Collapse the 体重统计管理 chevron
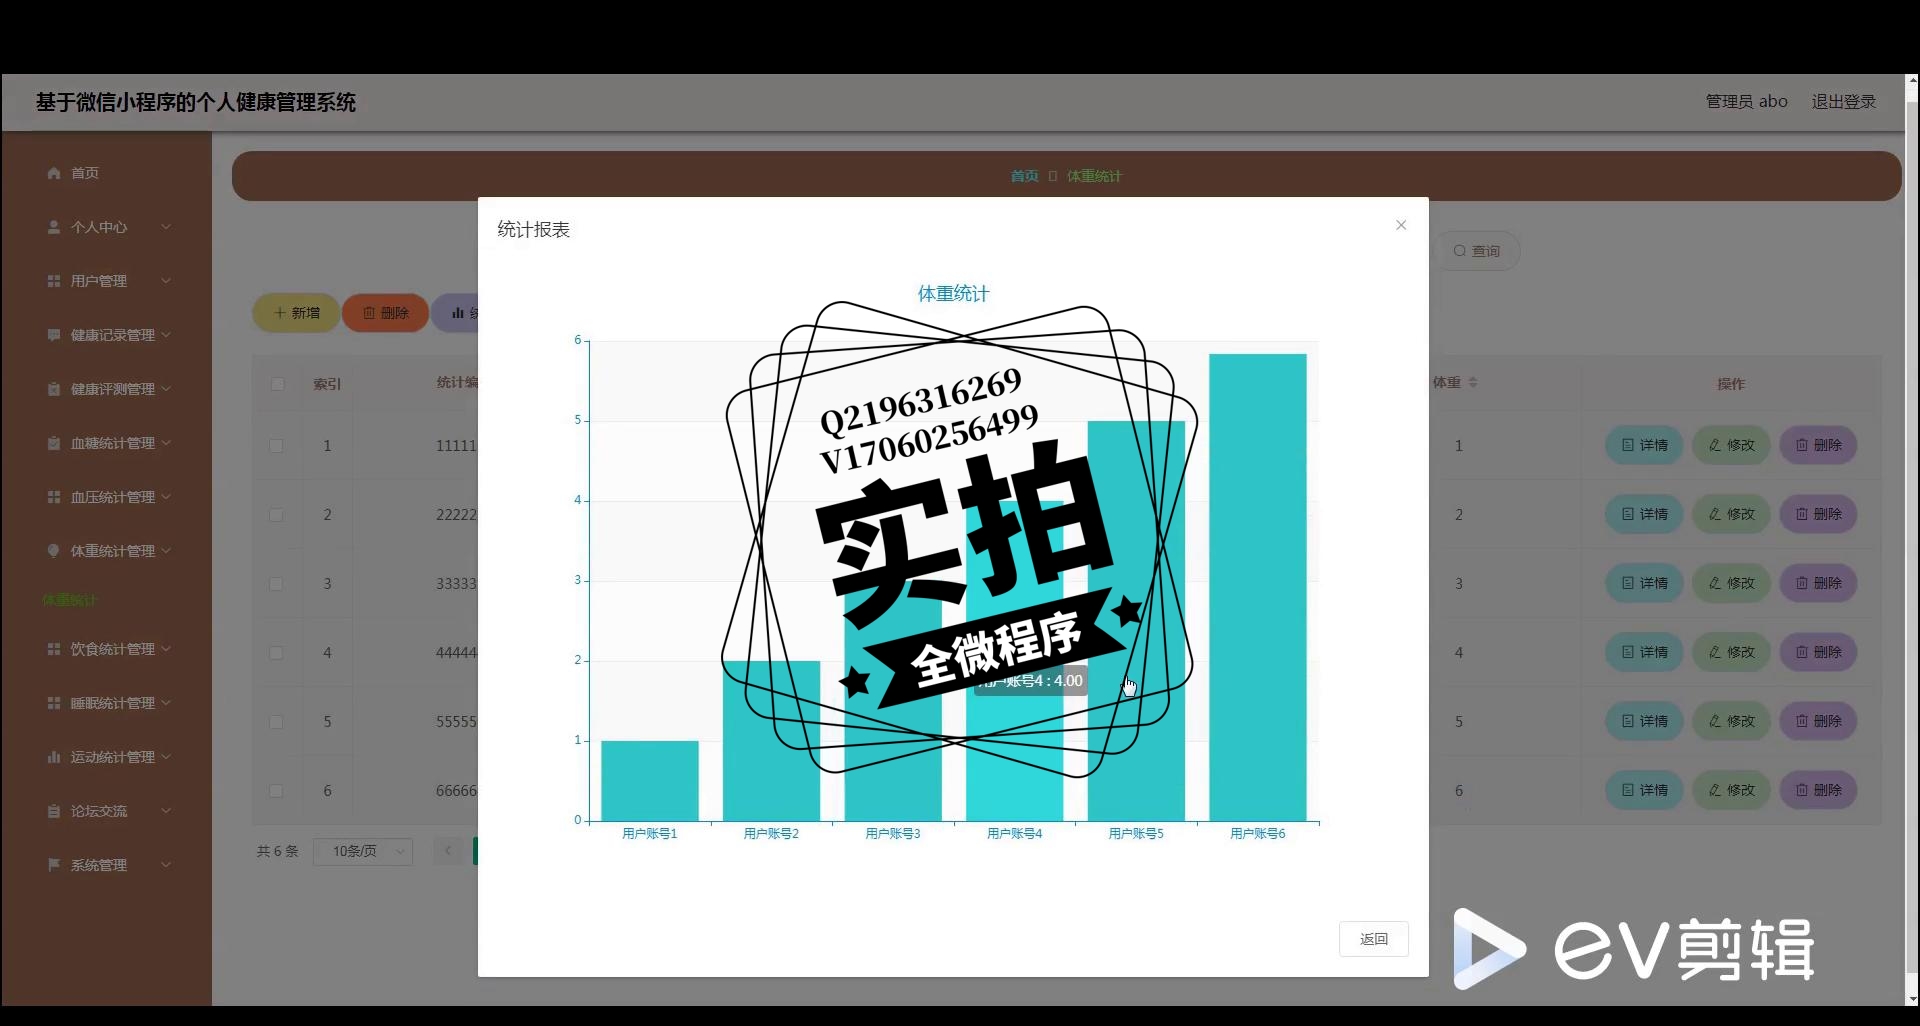Image resolution: width=1920 pixels, height=1026 pixels. [x=166, y=551]
